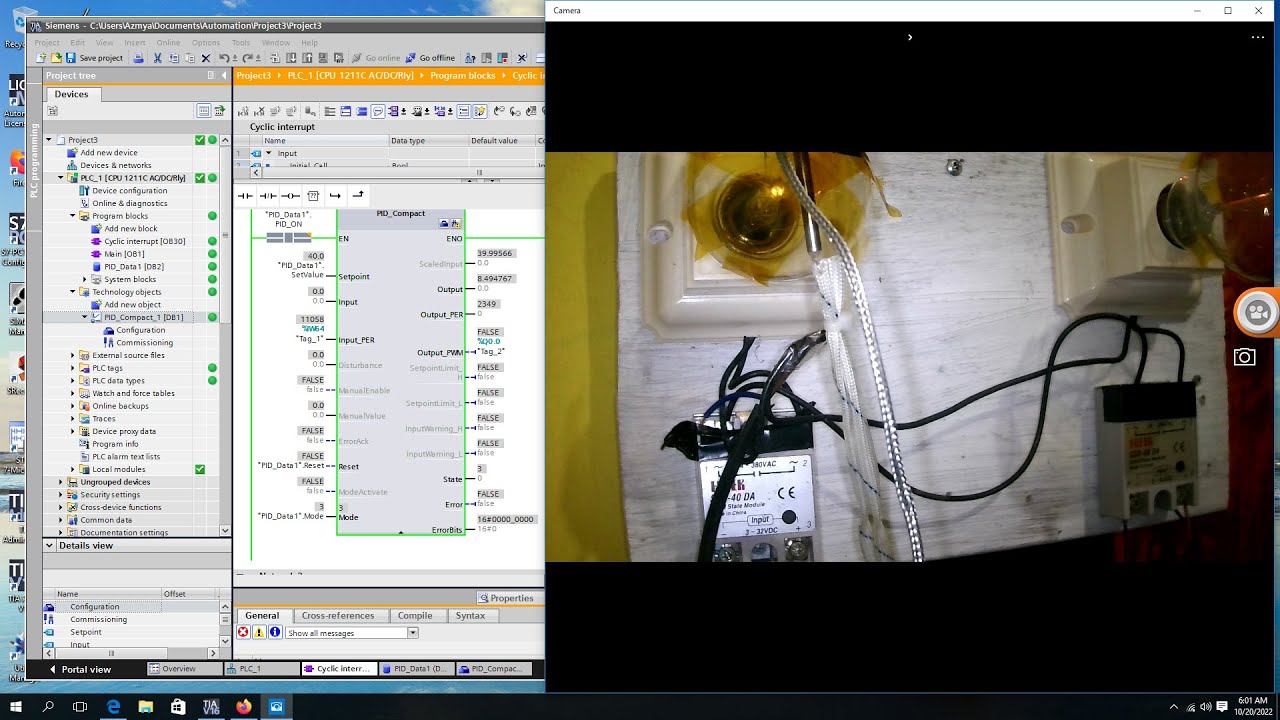This screenshot has width=1280, height=720.
Task: Click the Print icon in the TIA toolbar
Action: tap(139, 58)
